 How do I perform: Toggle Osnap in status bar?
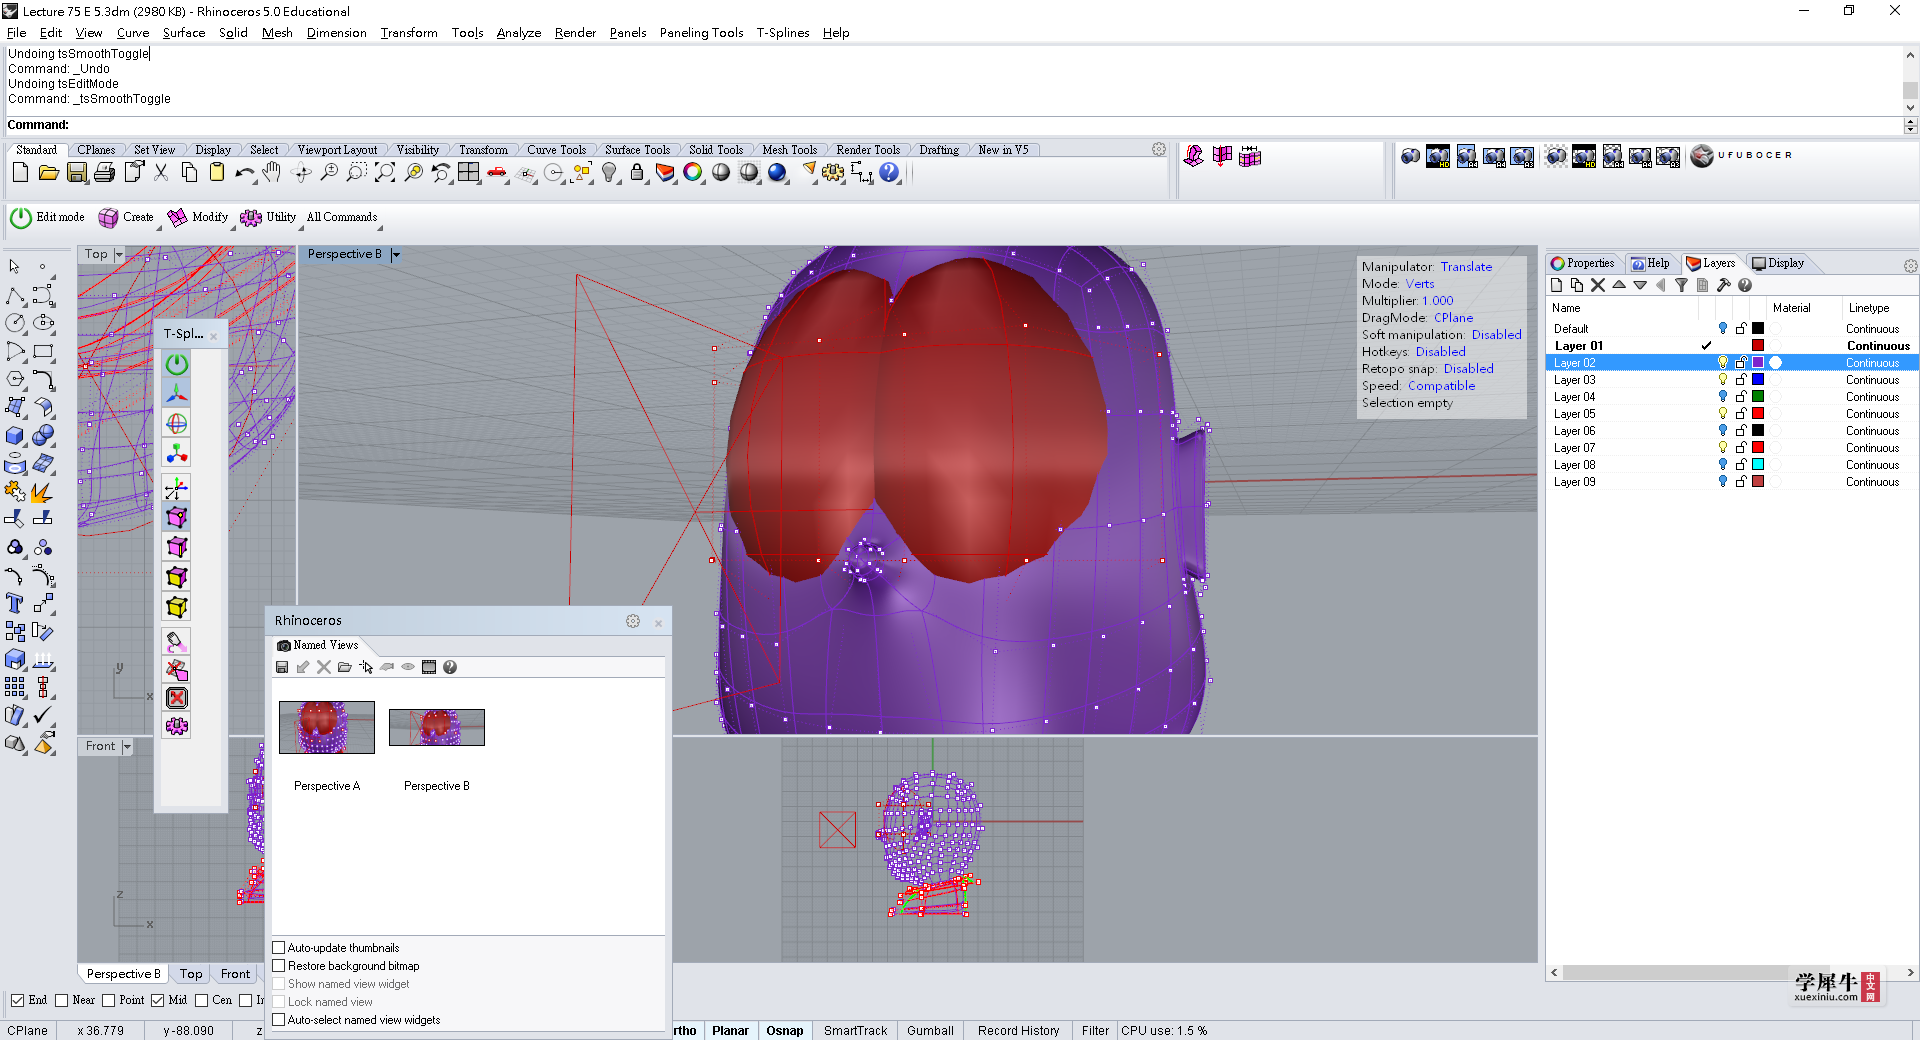pyautogui.click(x=785, y=1031)
